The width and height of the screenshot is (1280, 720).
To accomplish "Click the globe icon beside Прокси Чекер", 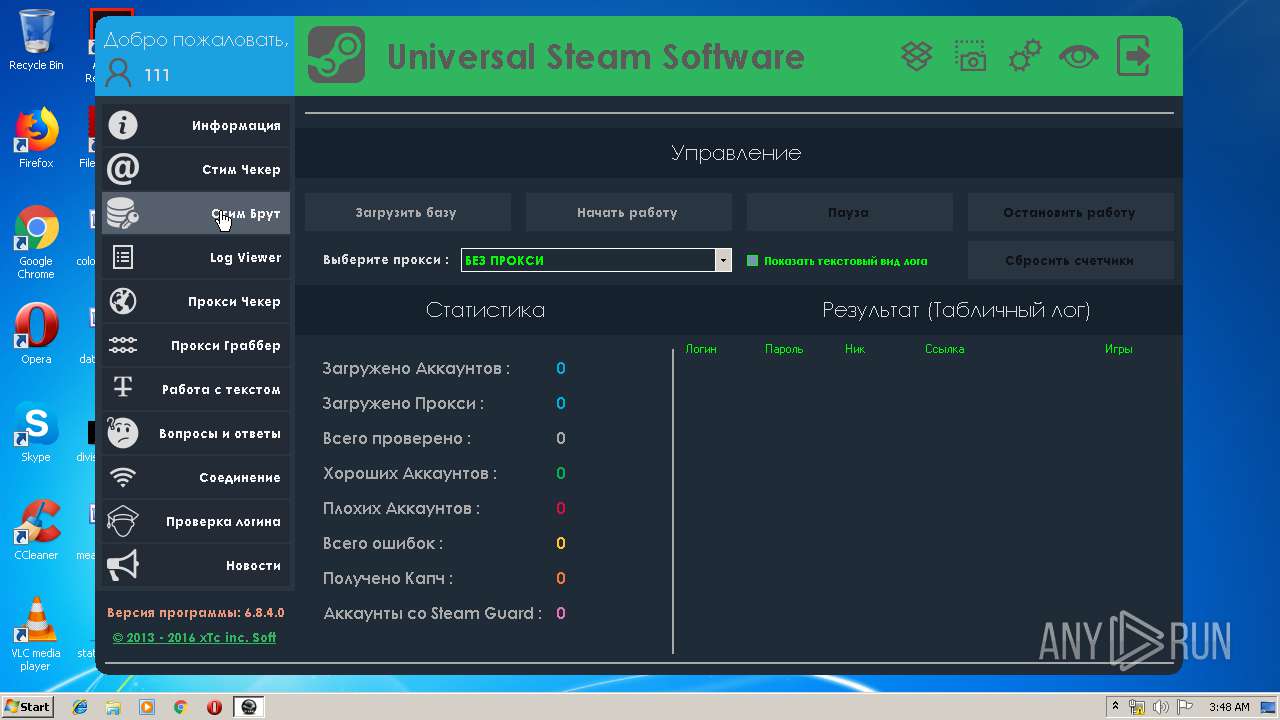I will point(123,301).
